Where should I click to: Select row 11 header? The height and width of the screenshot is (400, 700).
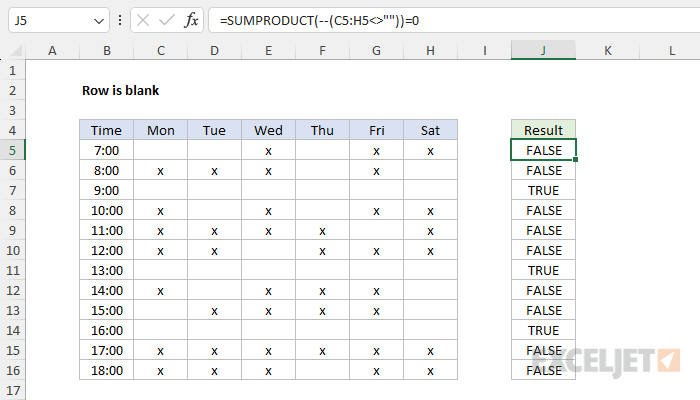coord(12,271)
